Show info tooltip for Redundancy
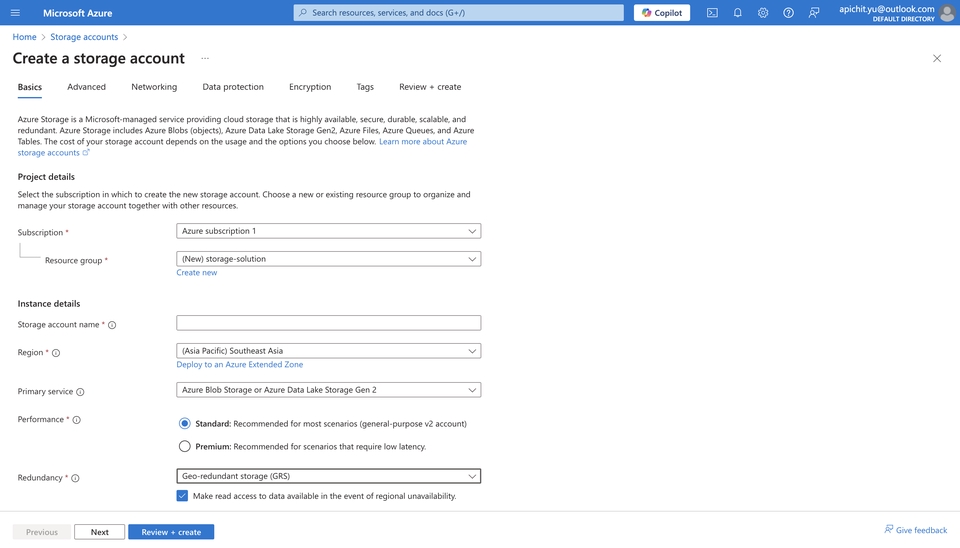 75,478
